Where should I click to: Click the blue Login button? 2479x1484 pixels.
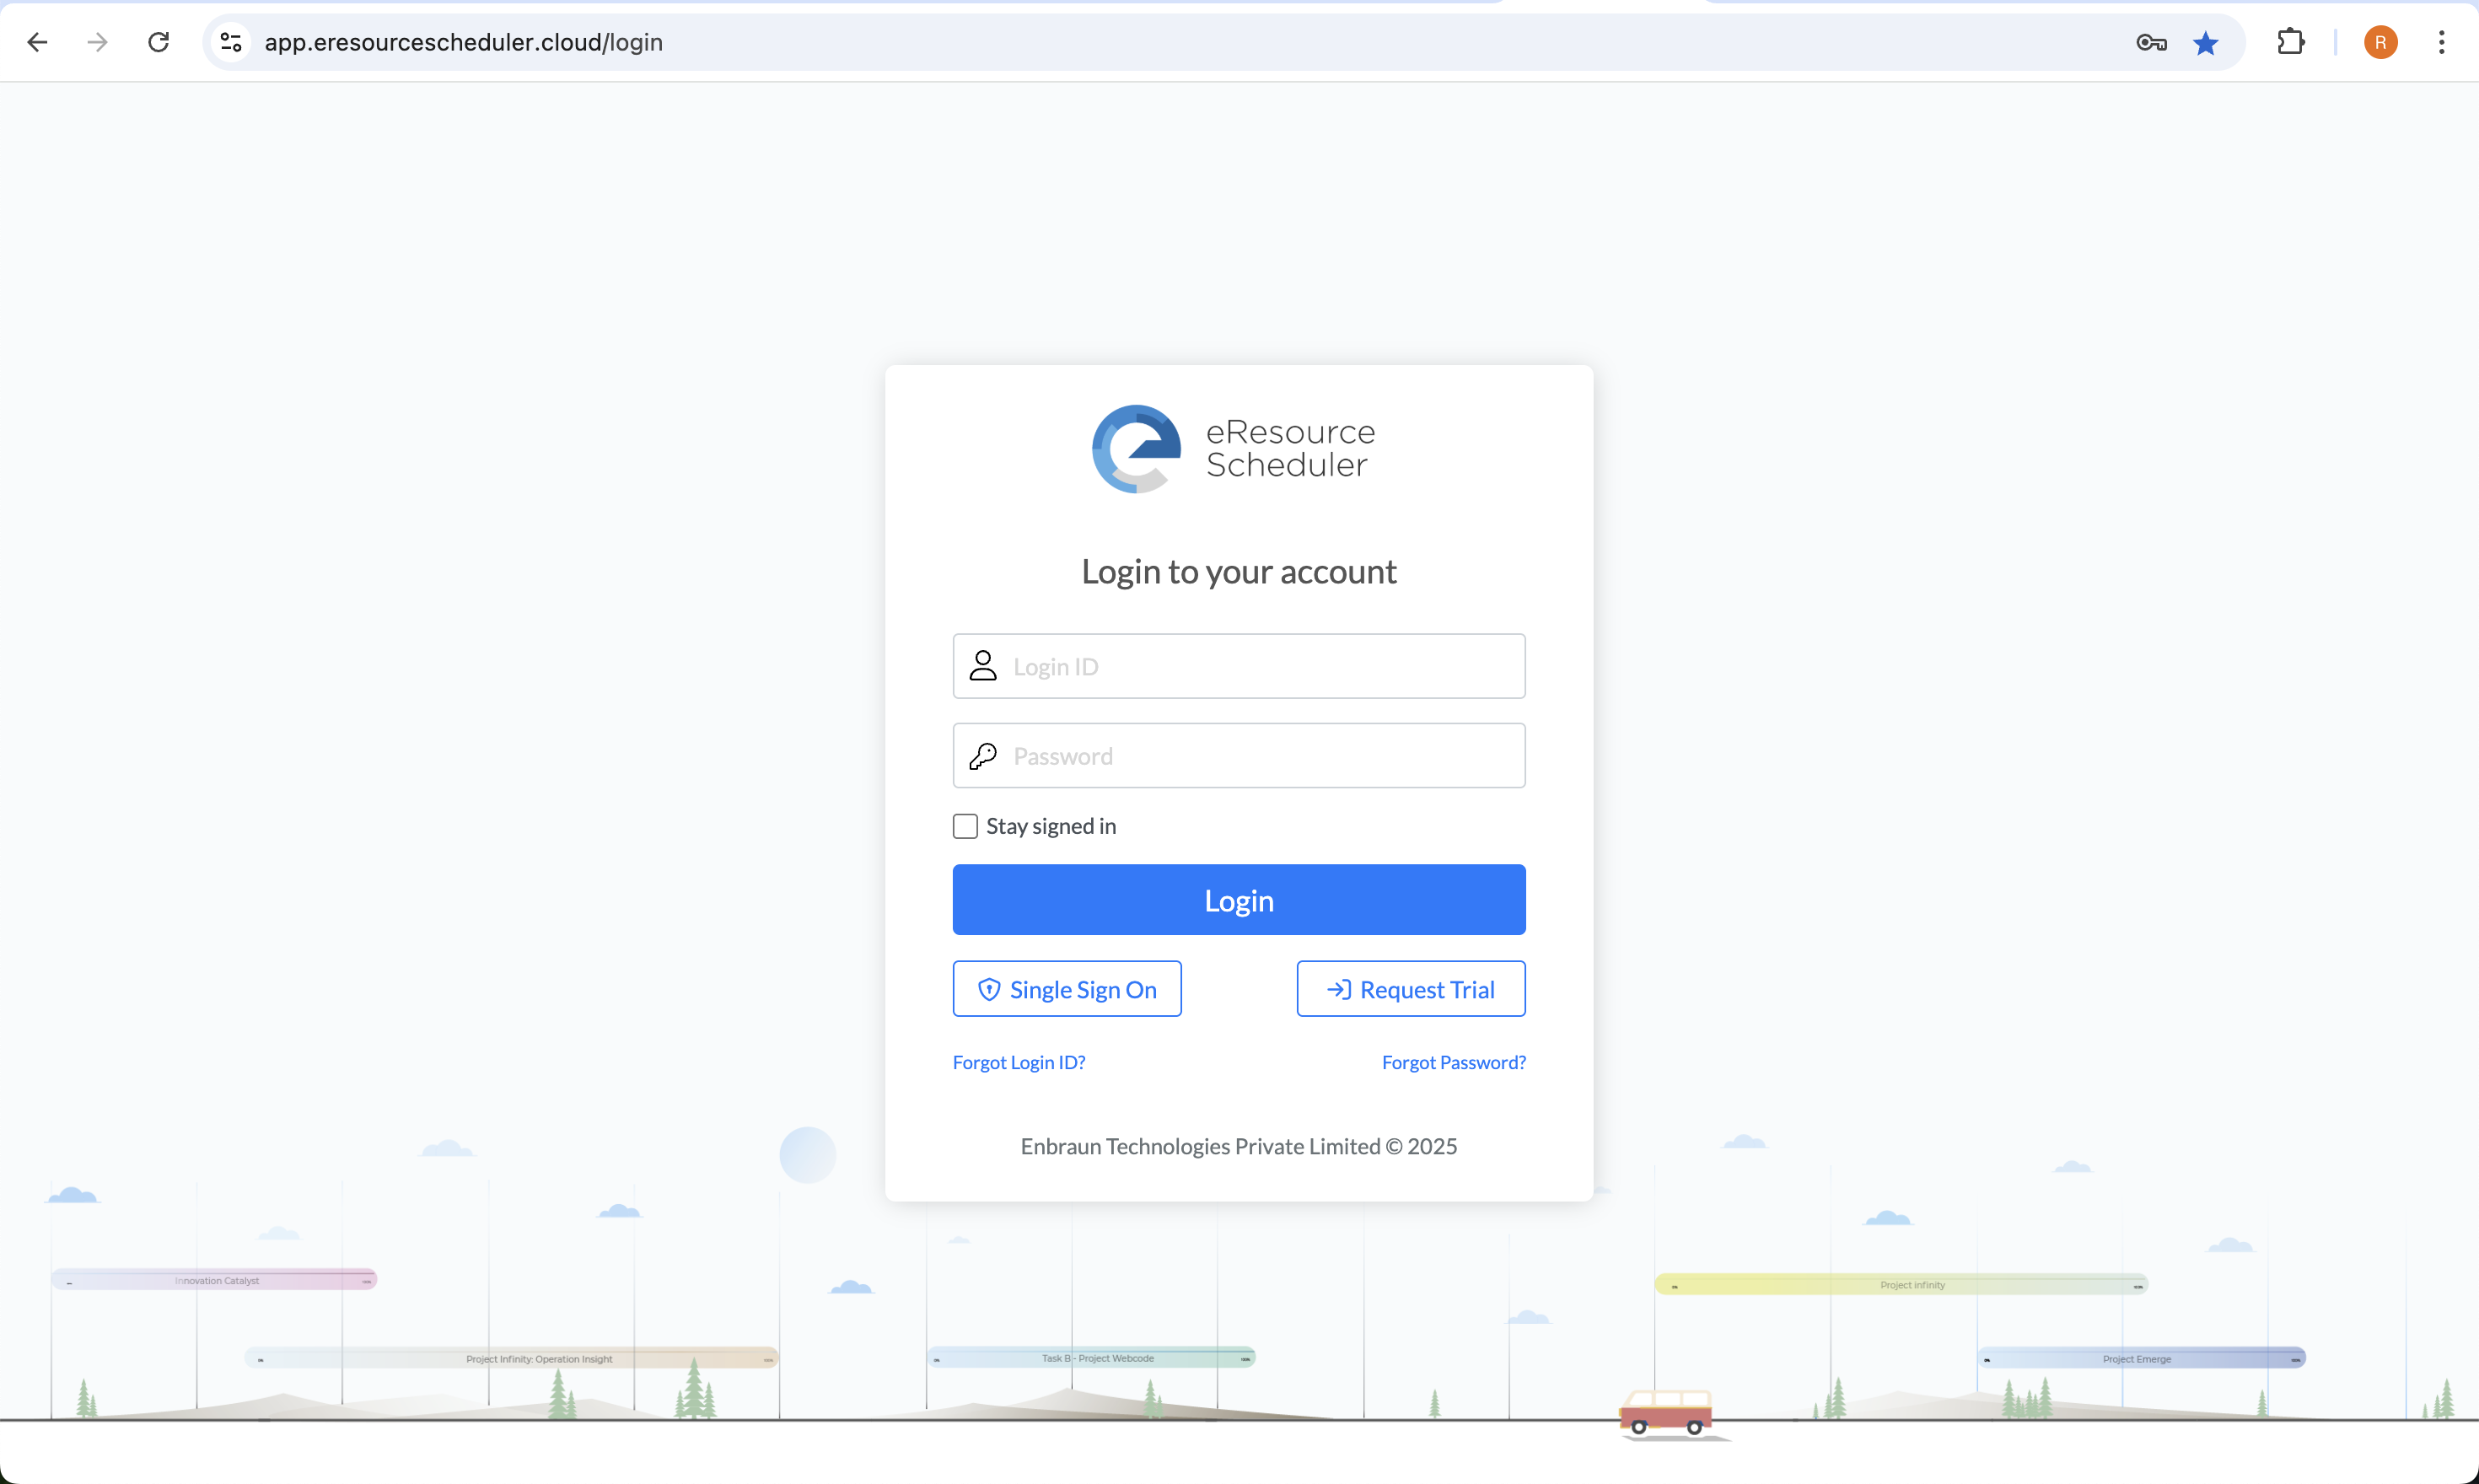click(1239, 900)
